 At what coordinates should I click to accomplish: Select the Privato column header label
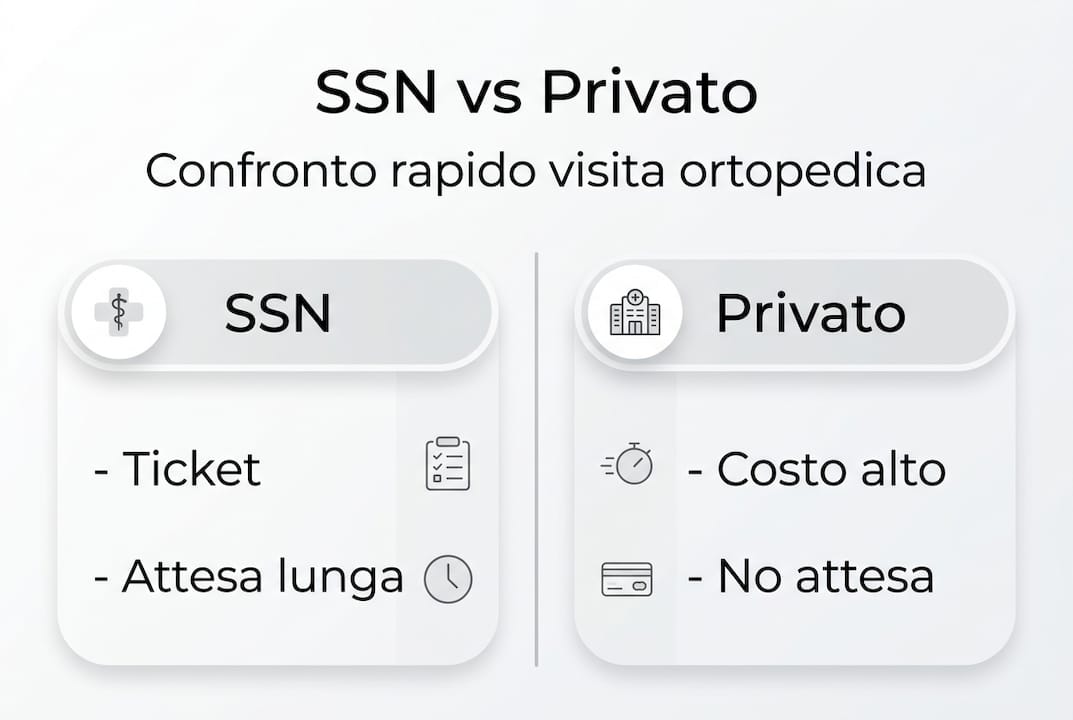[810, 314]
